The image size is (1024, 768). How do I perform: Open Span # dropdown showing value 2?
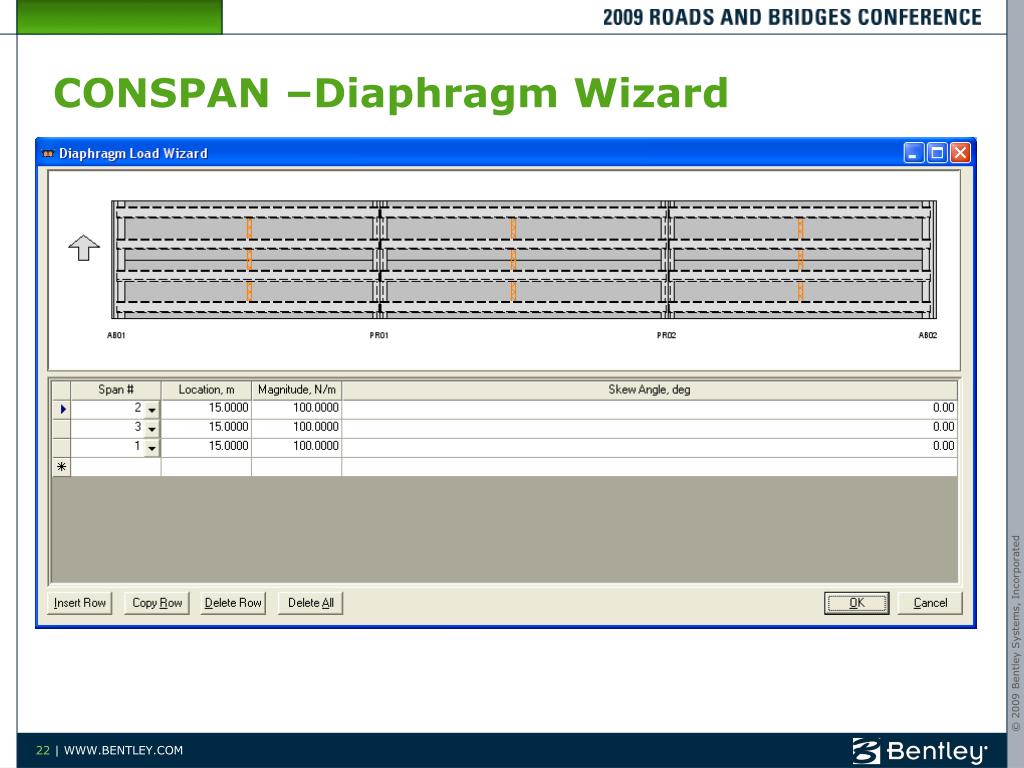[151, 410]
